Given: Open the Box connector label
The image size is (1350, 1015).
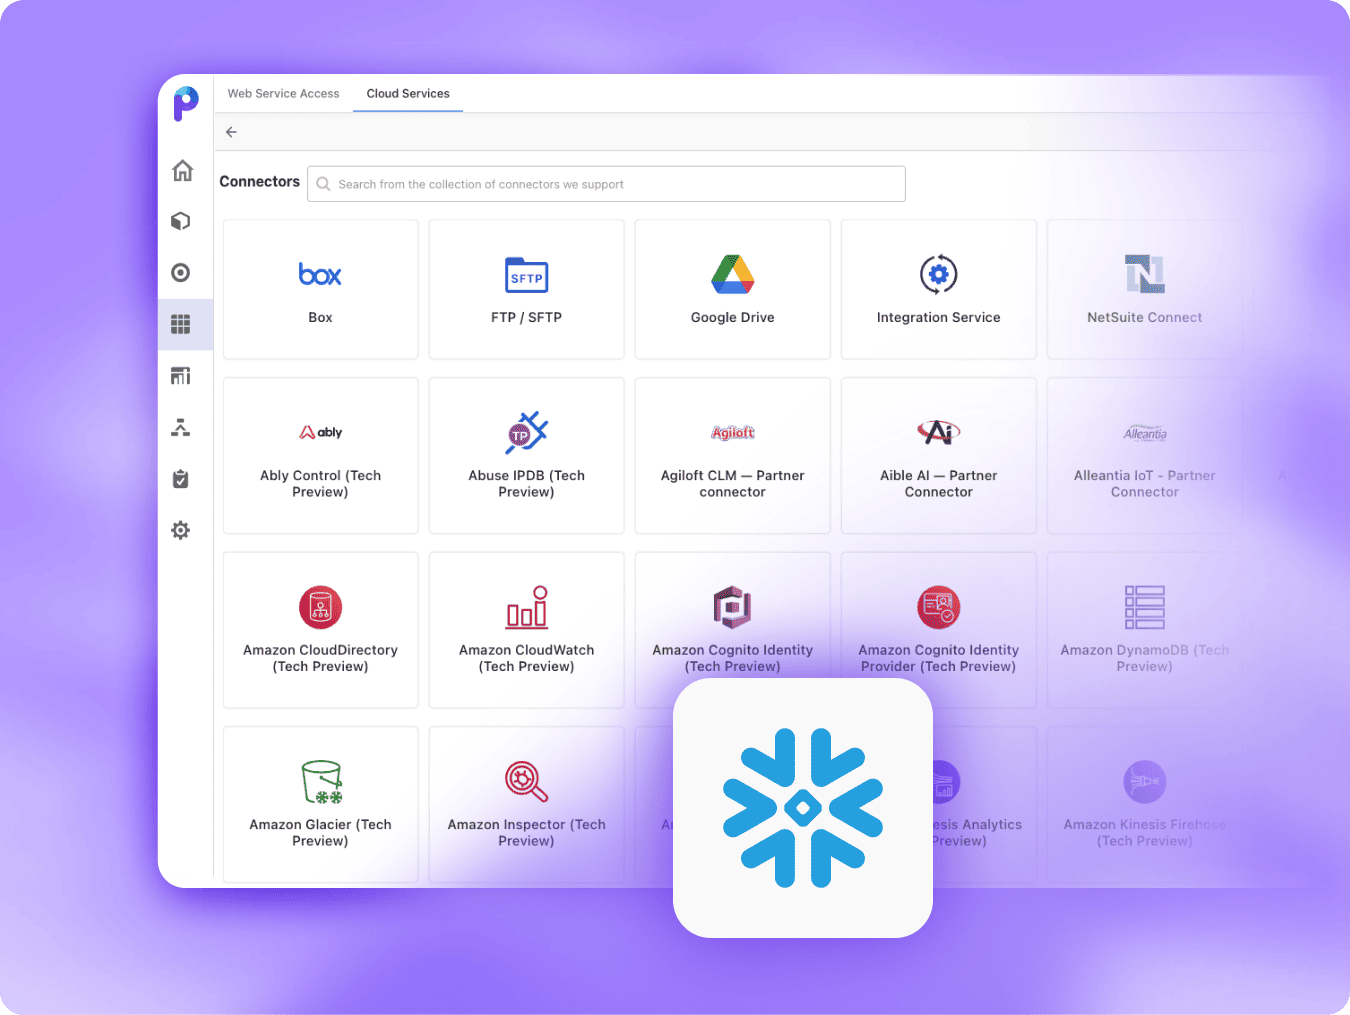Looking at the screenshot, I should 320,317.
